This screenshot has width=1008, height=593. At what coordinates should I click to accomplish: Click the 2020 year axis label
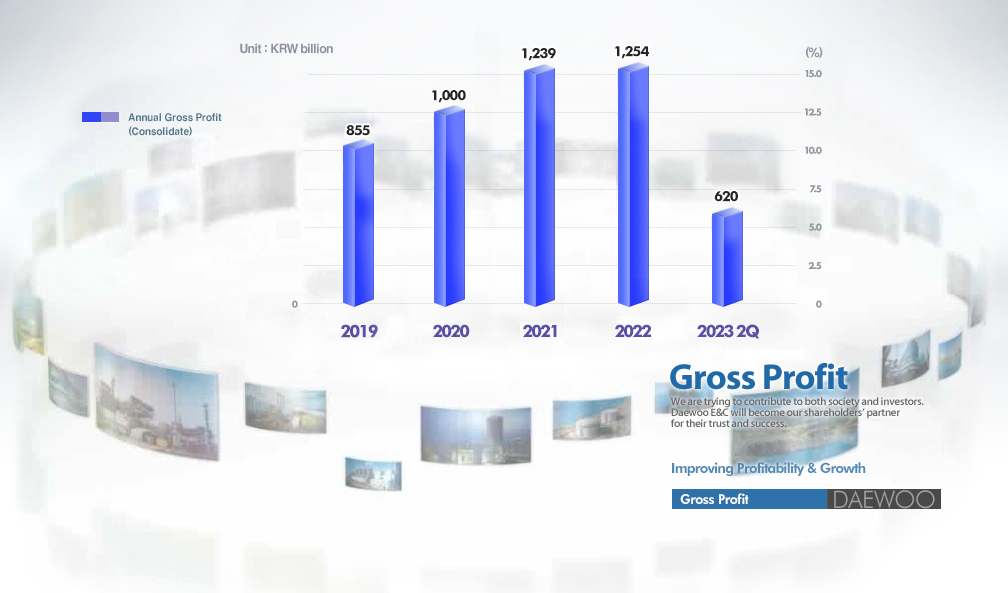[451, 331]
